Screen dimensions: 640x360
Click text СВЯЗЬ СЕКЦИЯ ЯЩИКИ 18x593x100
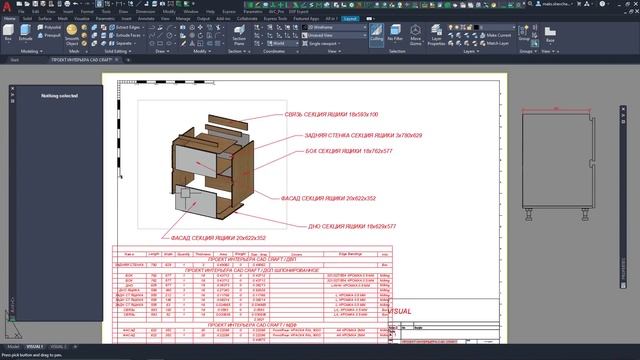tap(331, 114)
